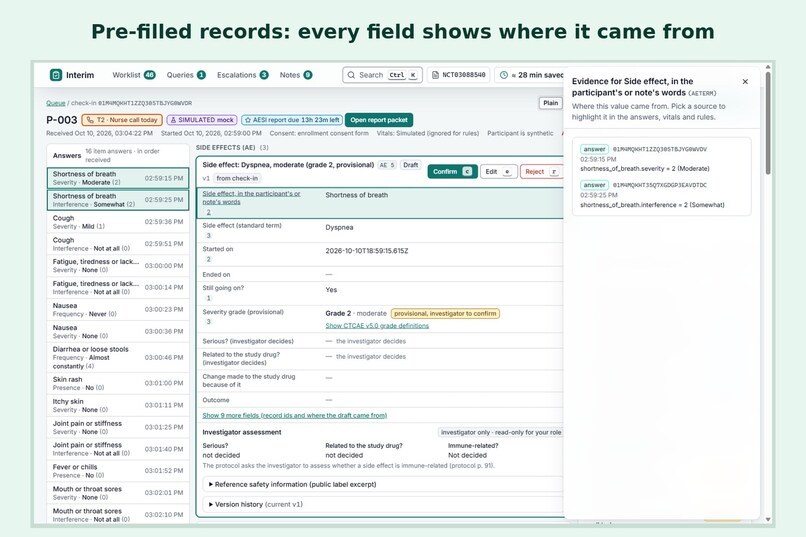This screenshot has height=537, width=806.
Task: Click the page vertical scrollbar
Action: (x=768, y=123)
